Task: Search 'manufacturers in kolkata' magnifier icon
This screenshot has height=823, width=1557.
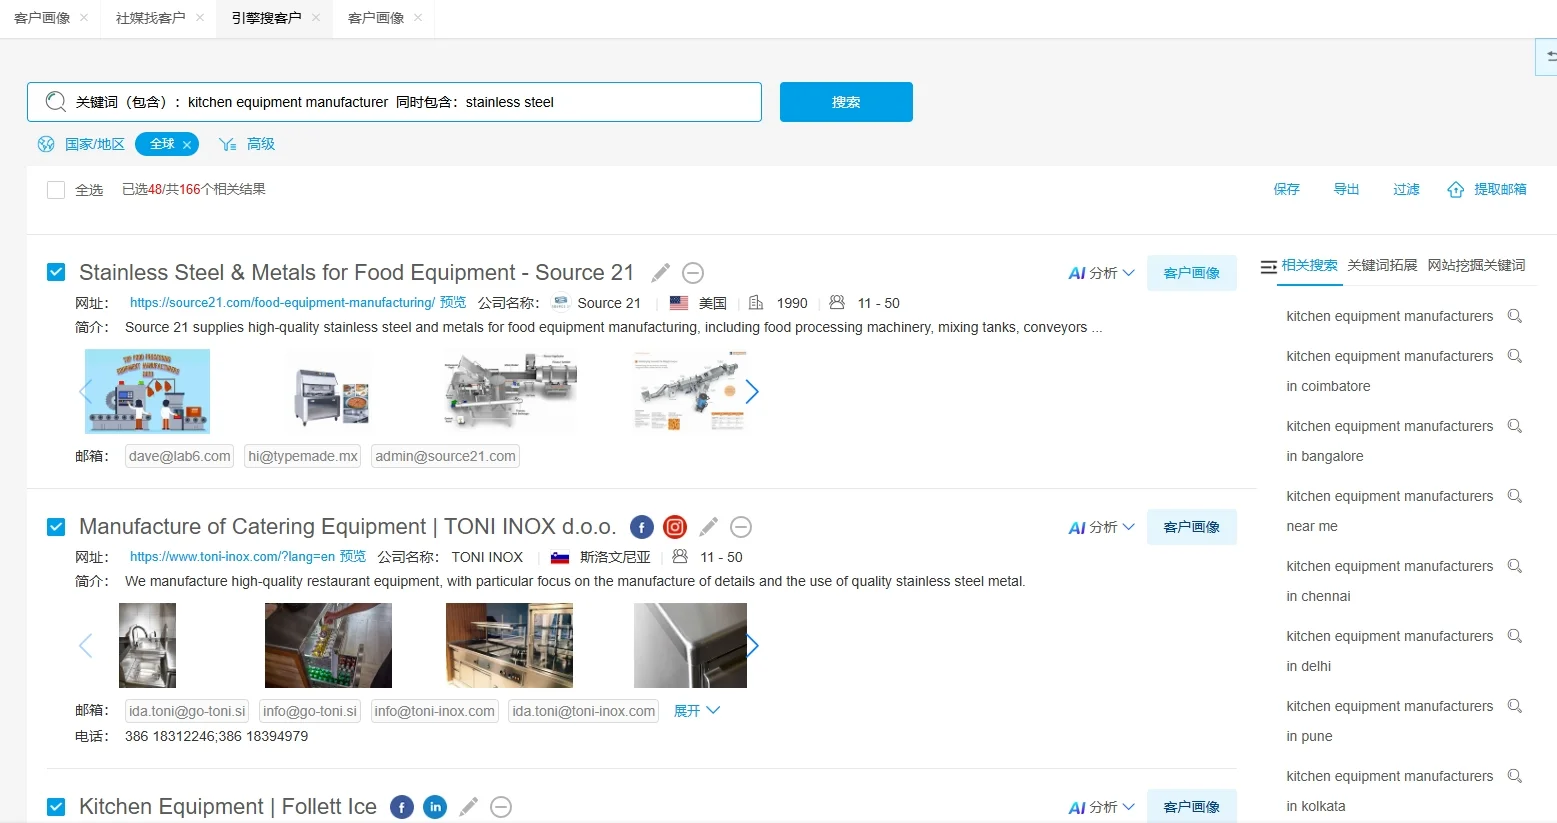Action: click(1515, 776)
